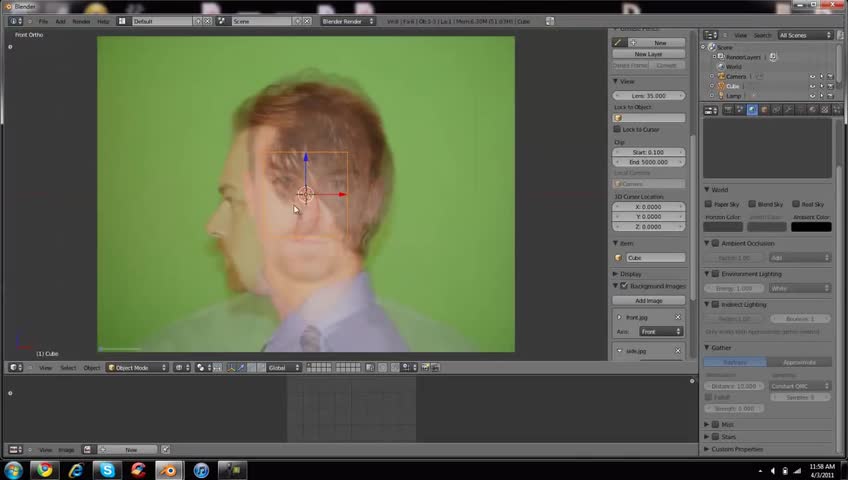The height and width of the screenshot is (480, 848).
Task: Open outliner editor type selector
Action: (711, 35)
